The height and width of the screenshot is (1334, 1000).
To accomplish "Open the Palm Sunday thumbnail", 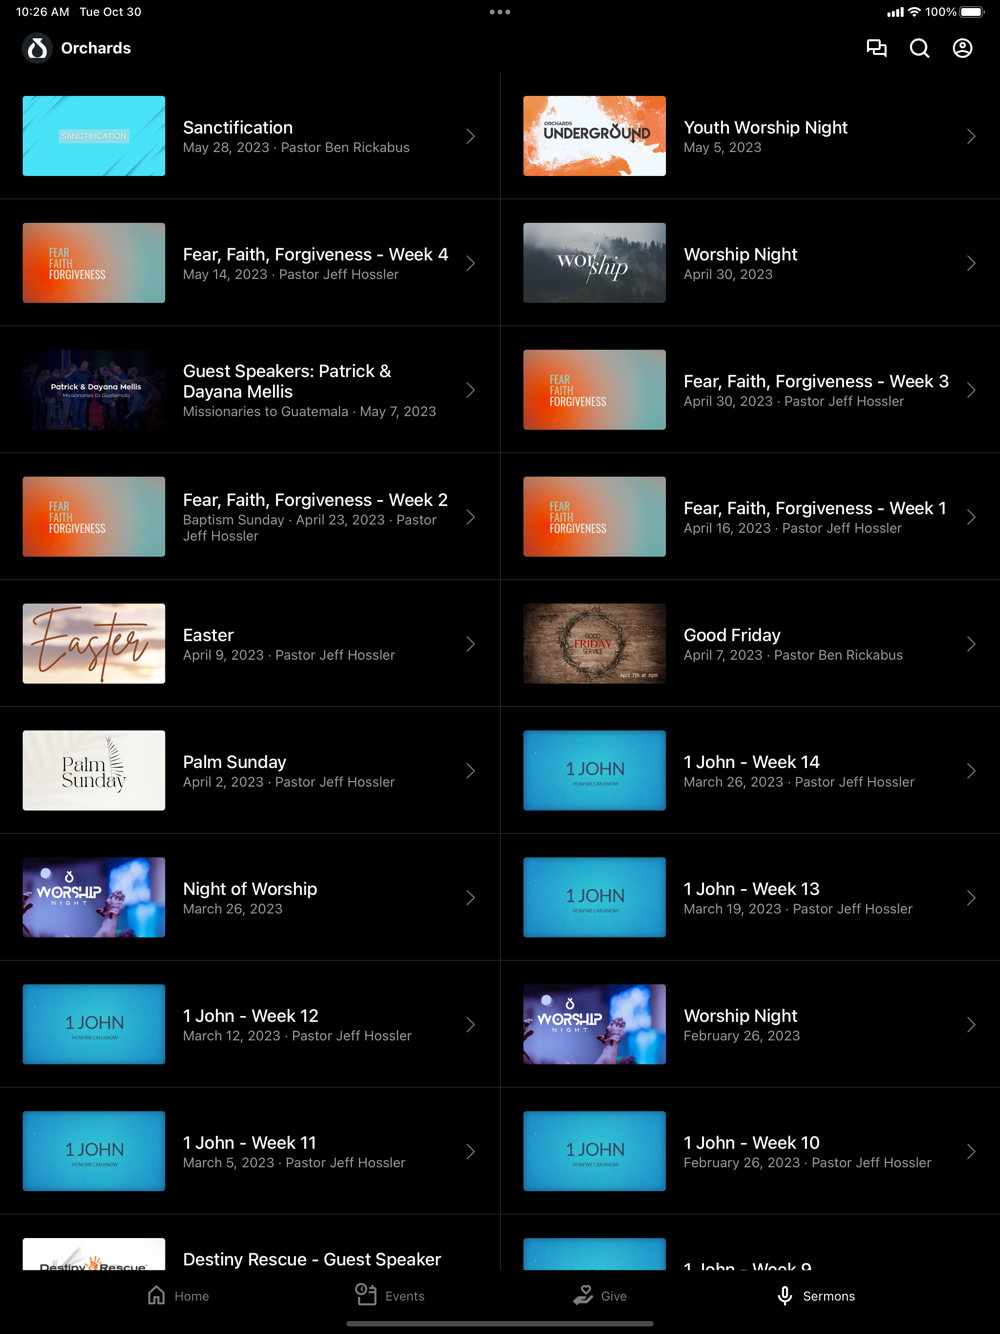I will tap(94, 771).
